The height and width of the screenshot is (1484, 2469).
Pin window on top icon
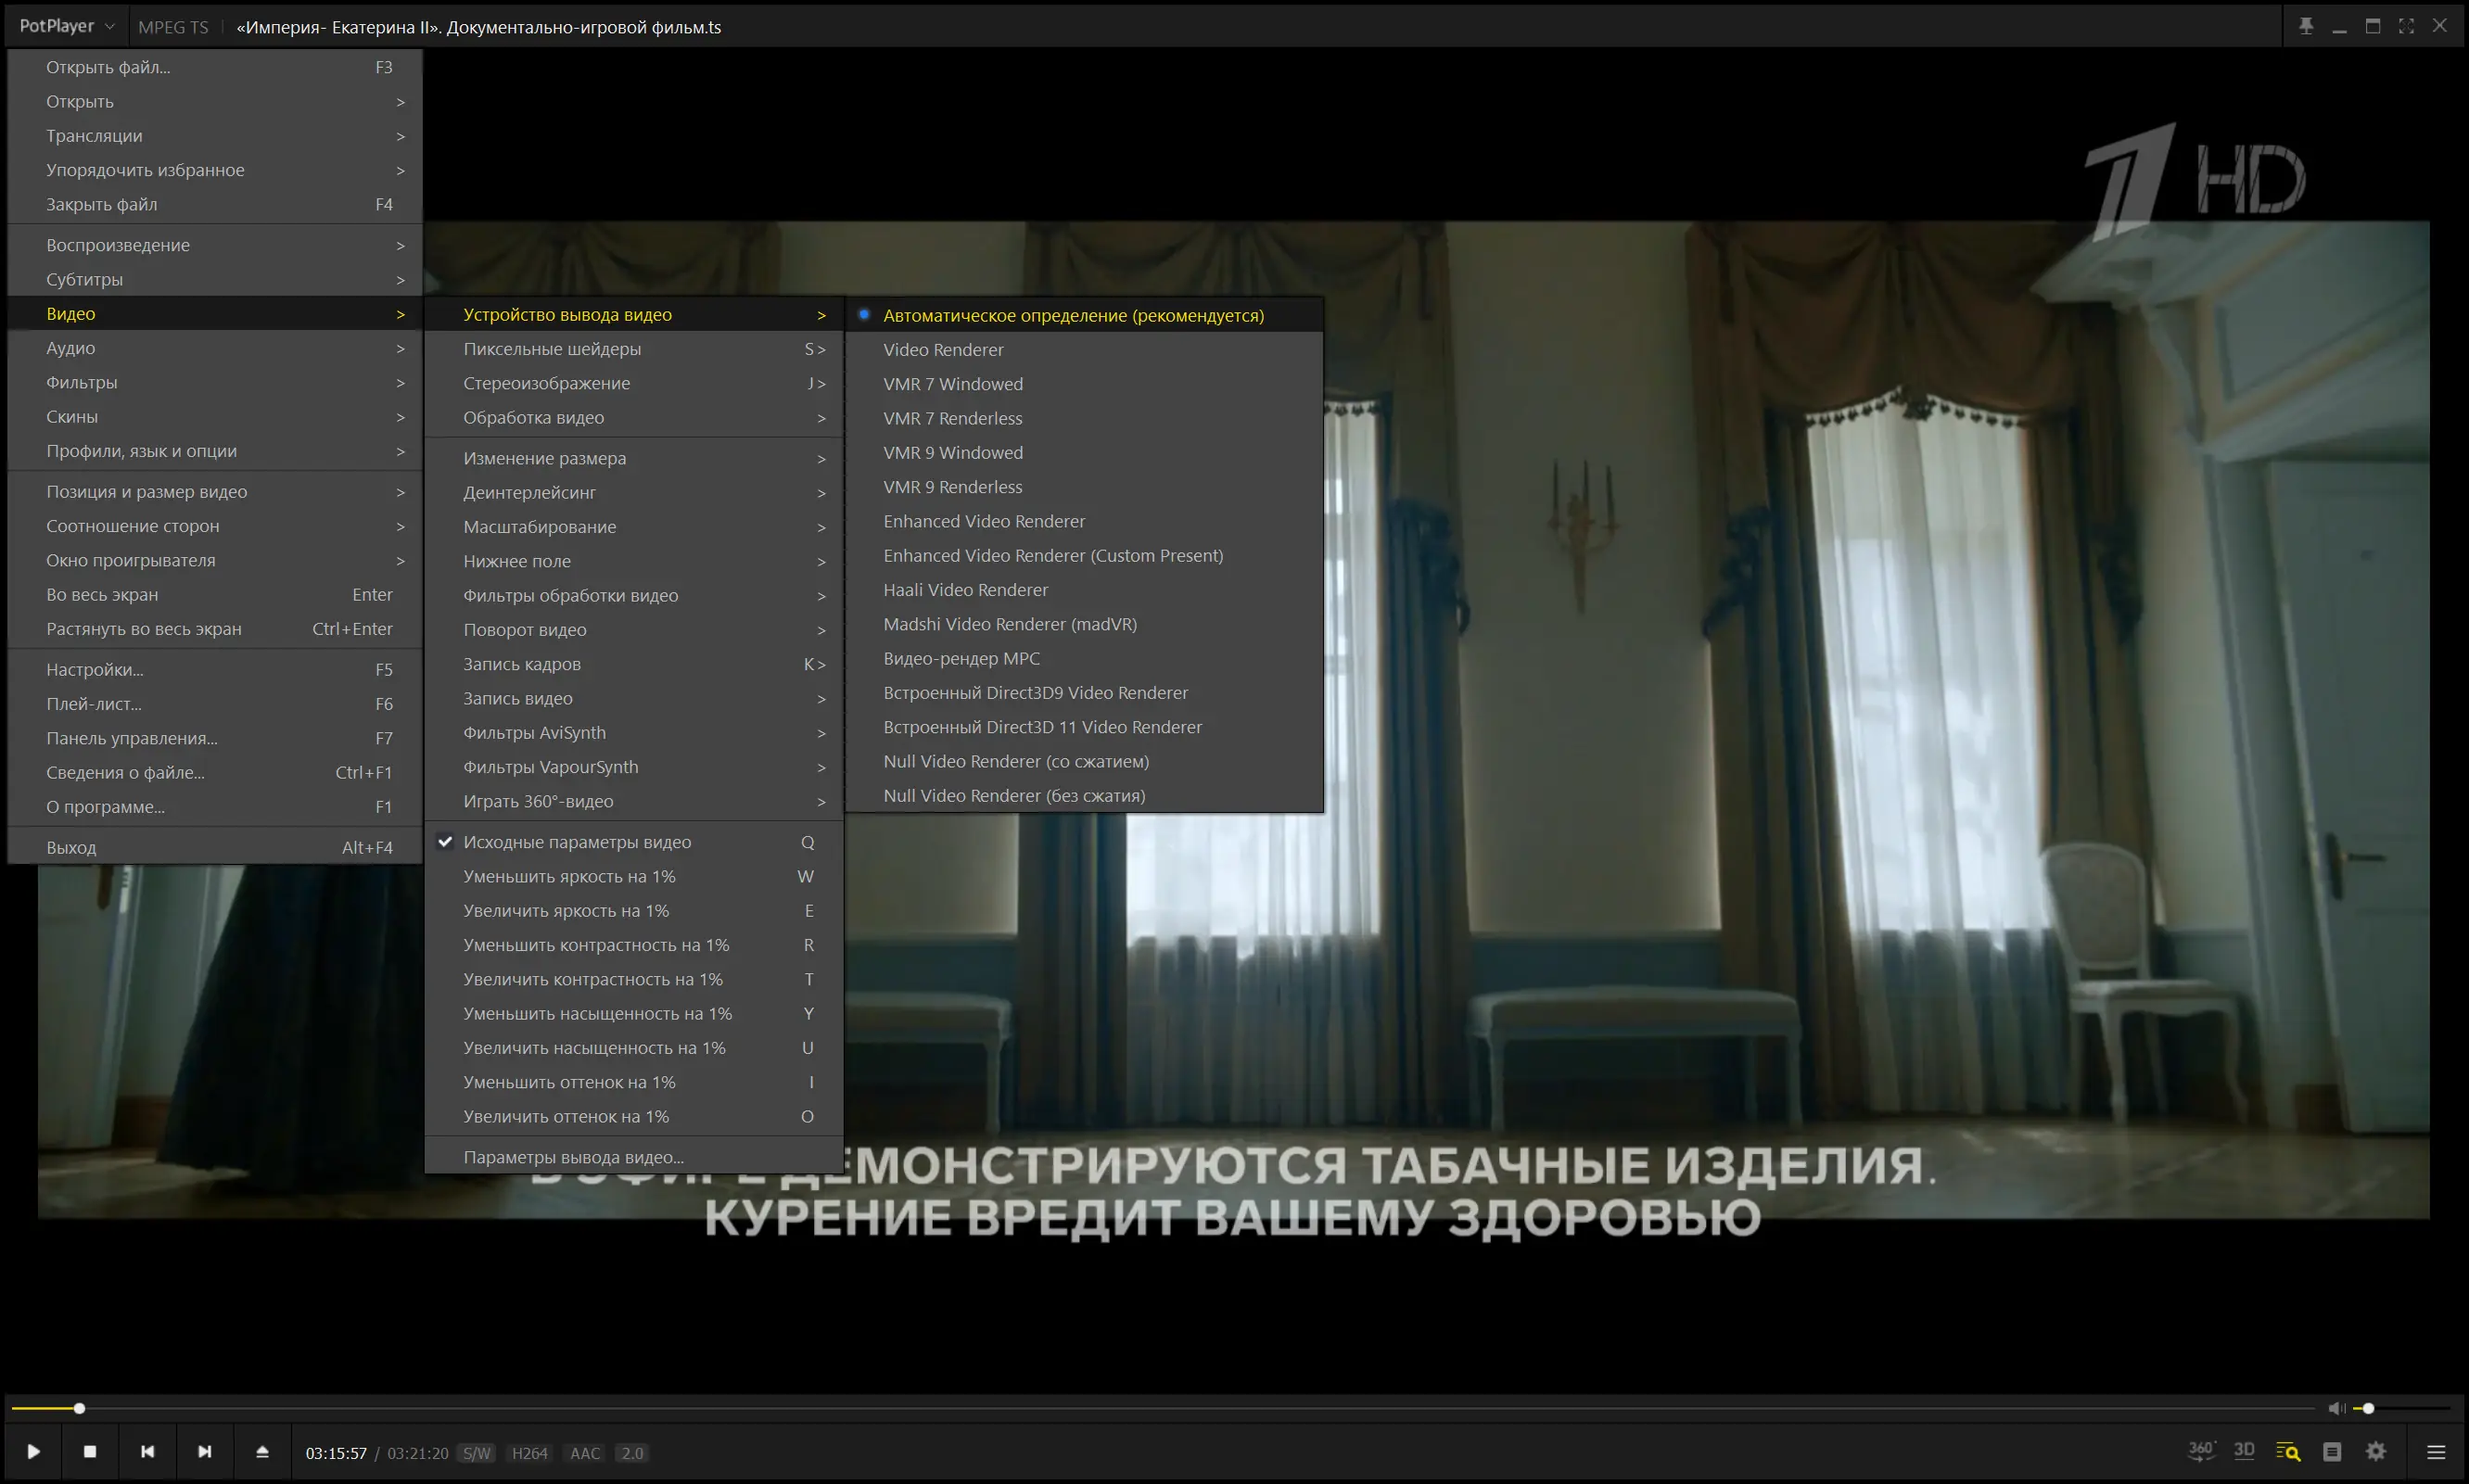(2306, 26)
